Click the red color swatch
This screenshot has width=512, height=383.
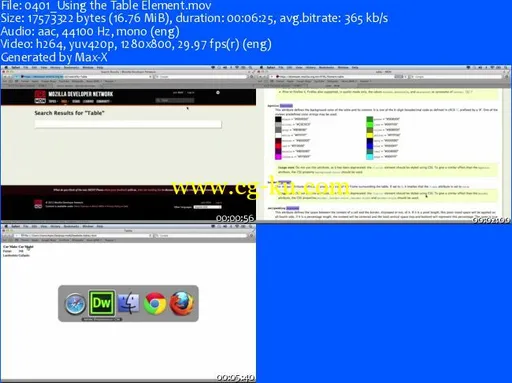pyautogui.click(x=278, y=146)
